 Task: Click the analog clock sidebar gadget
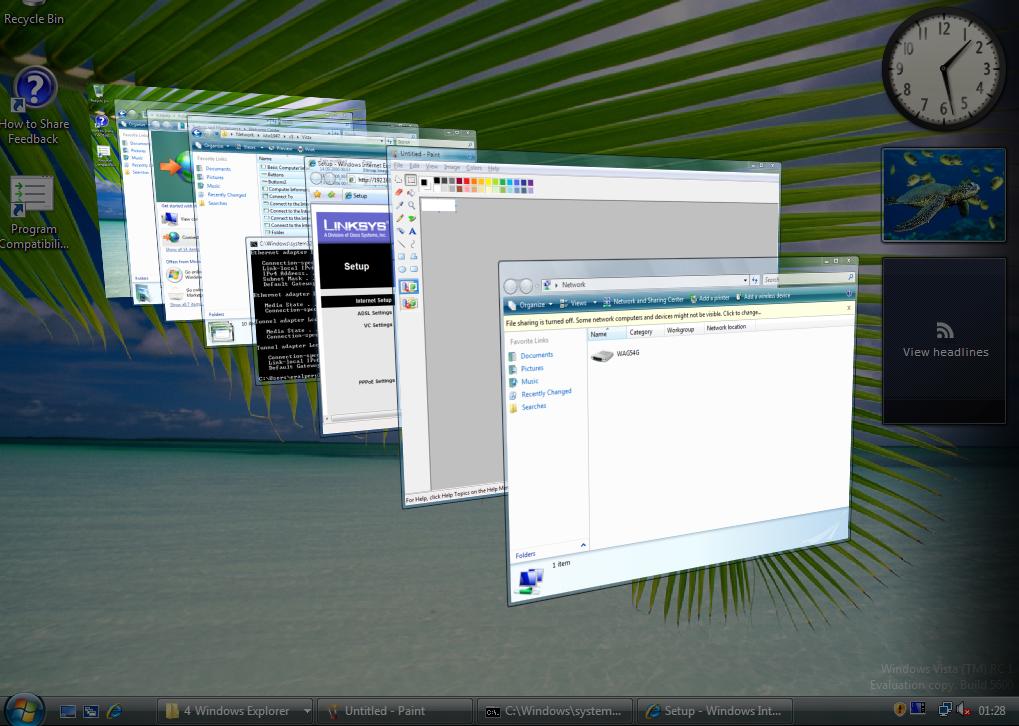click(944, 69)
